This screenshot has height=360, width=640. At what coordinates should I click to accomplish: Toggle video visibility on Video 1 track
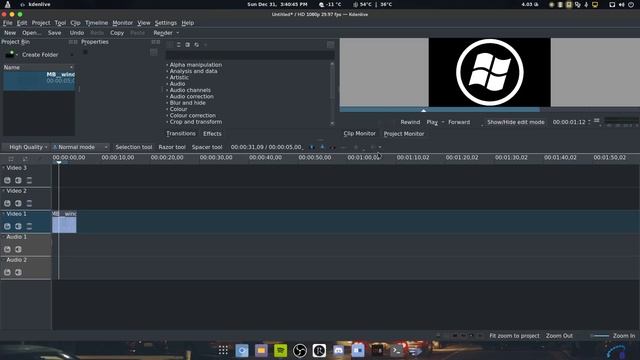point(29,226)
